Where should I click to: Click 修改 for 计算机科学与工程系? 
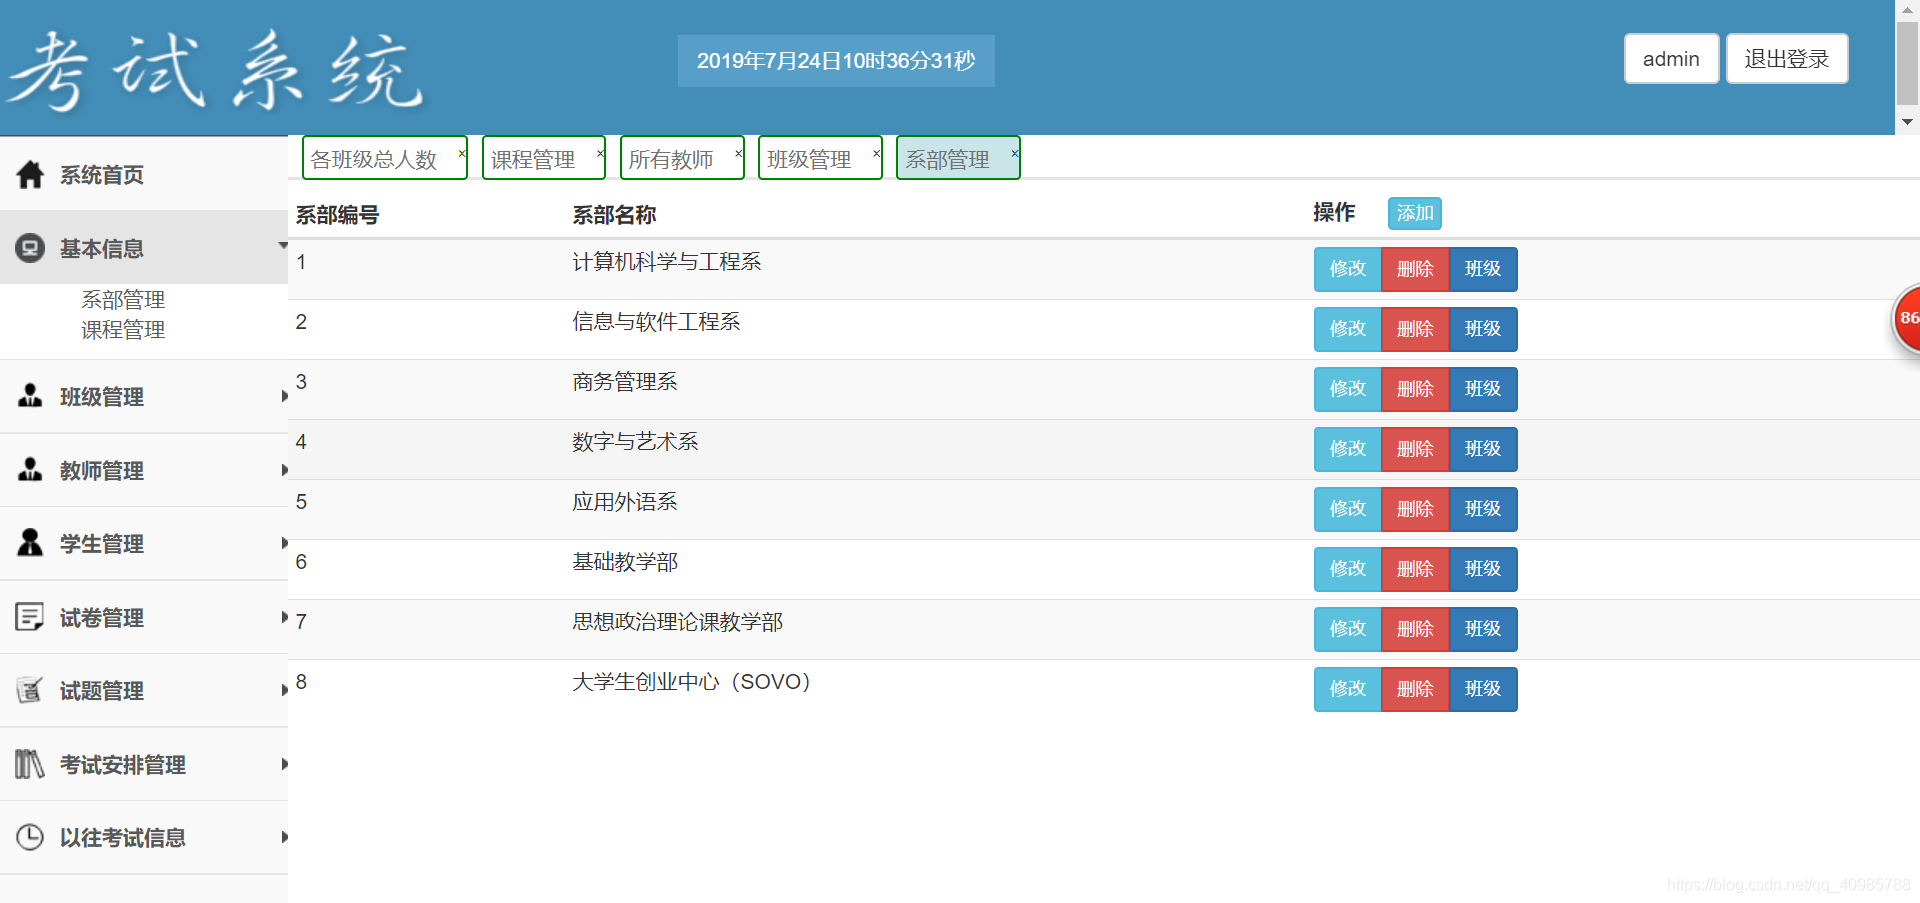coord(1347,269)
